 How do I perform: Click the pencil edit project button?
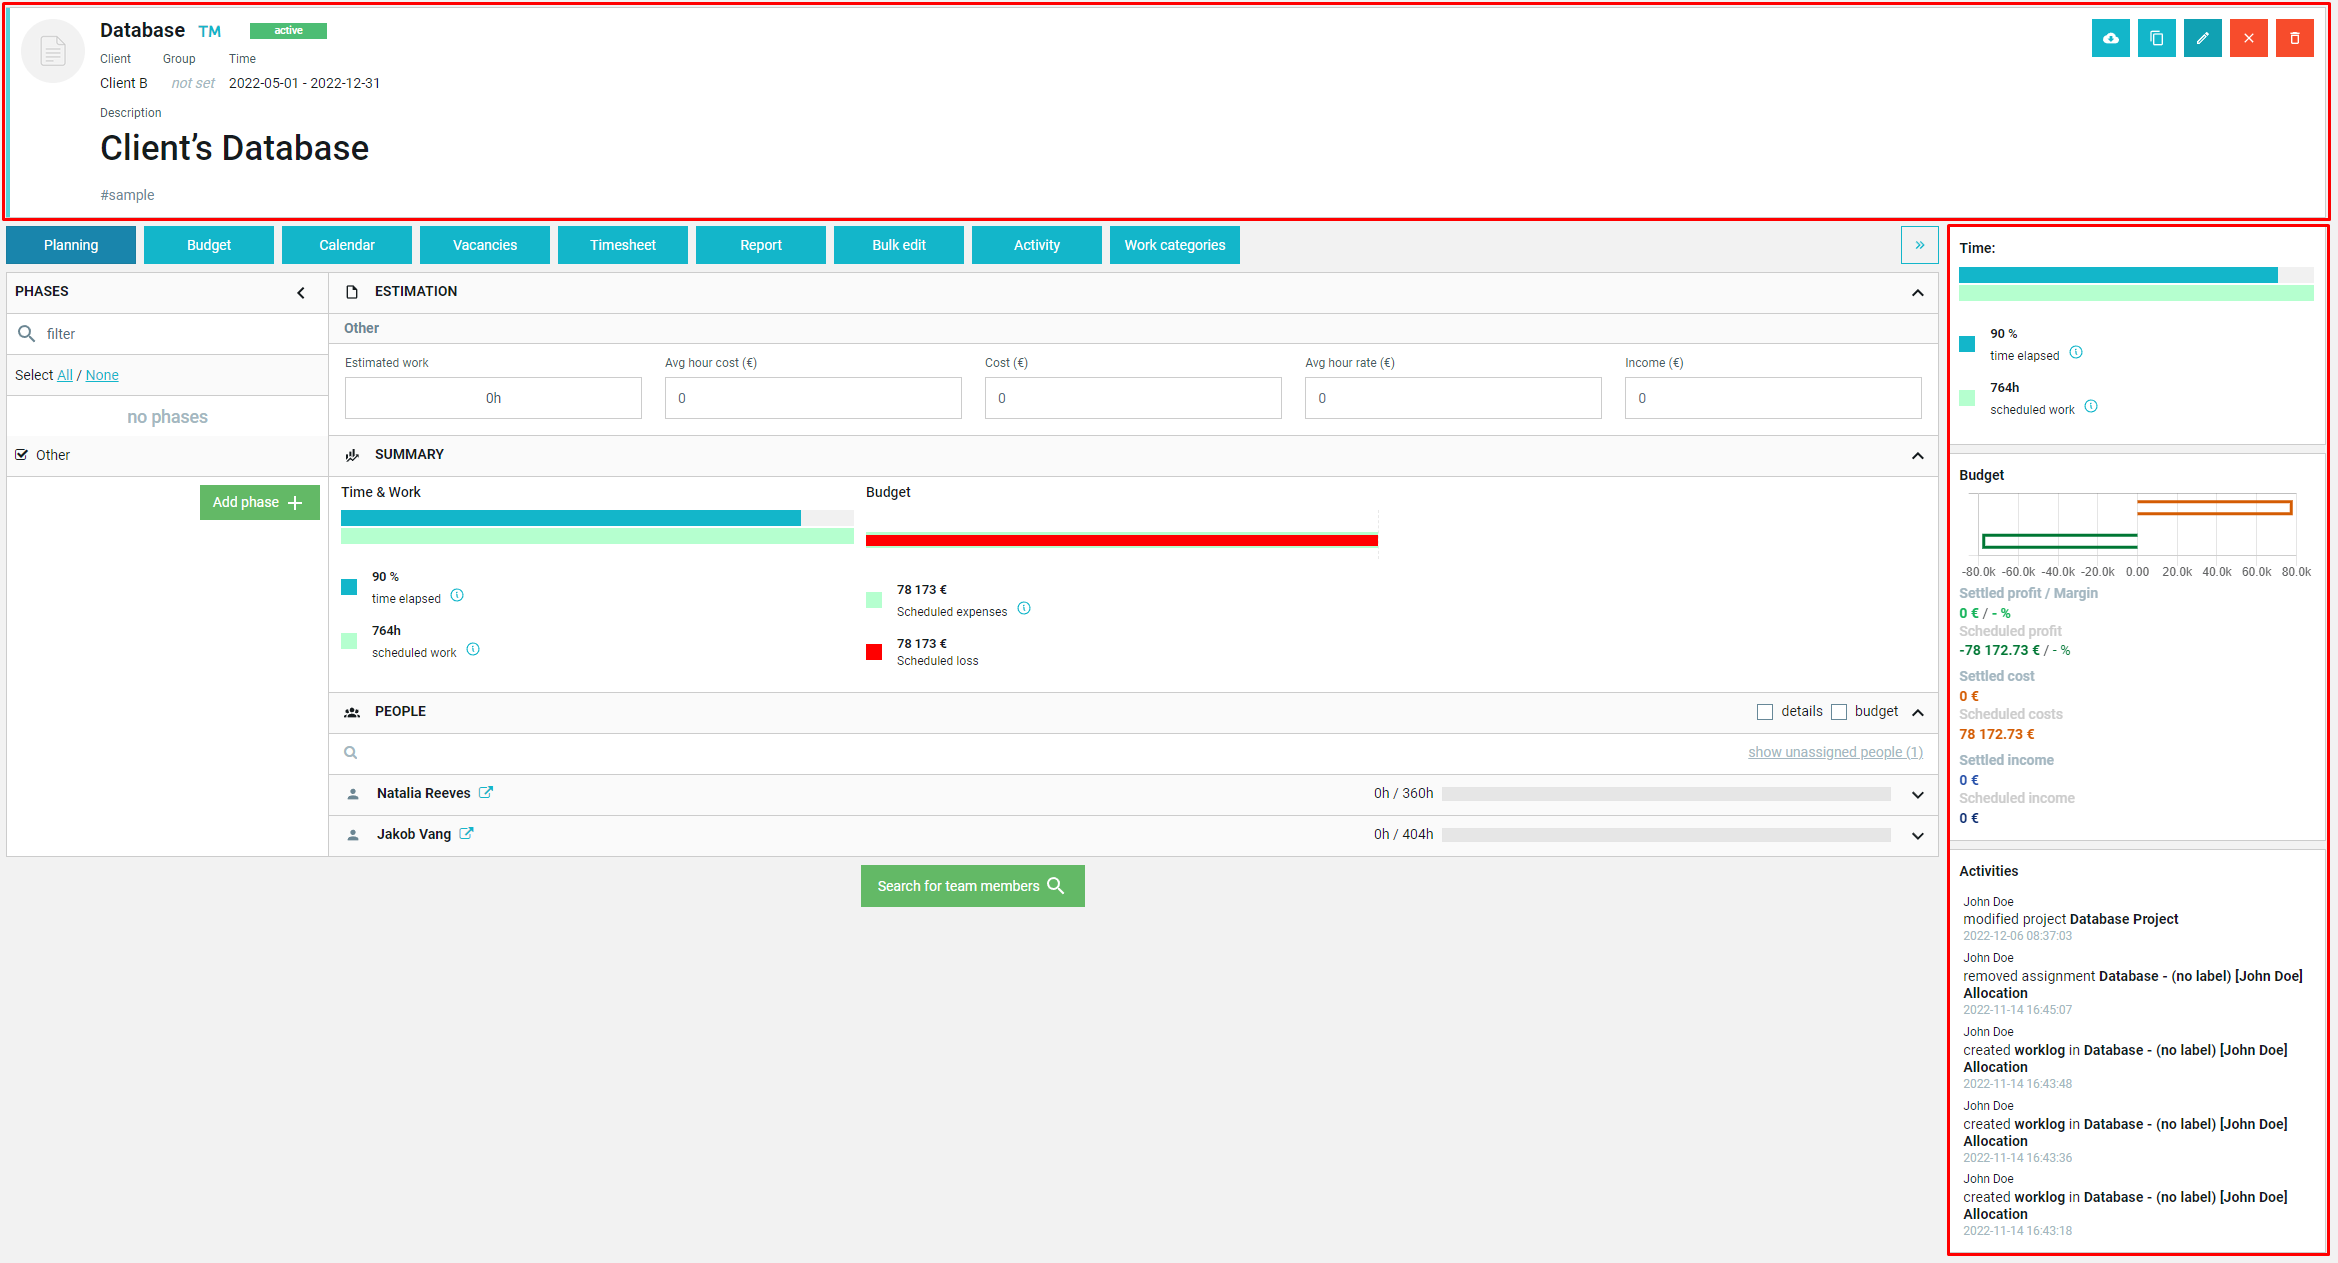[2202, 38]
